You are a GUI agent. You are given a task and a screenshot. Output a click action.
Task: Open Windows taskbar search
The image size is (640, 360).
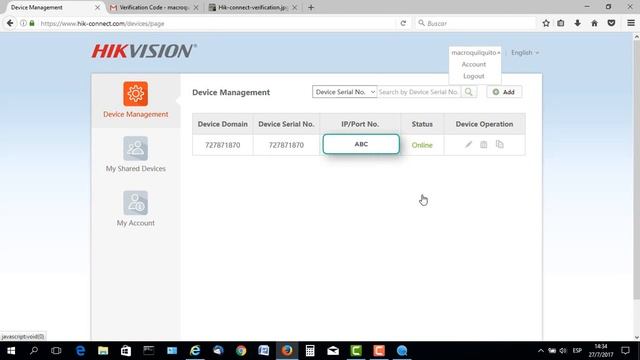coord(34,351)
